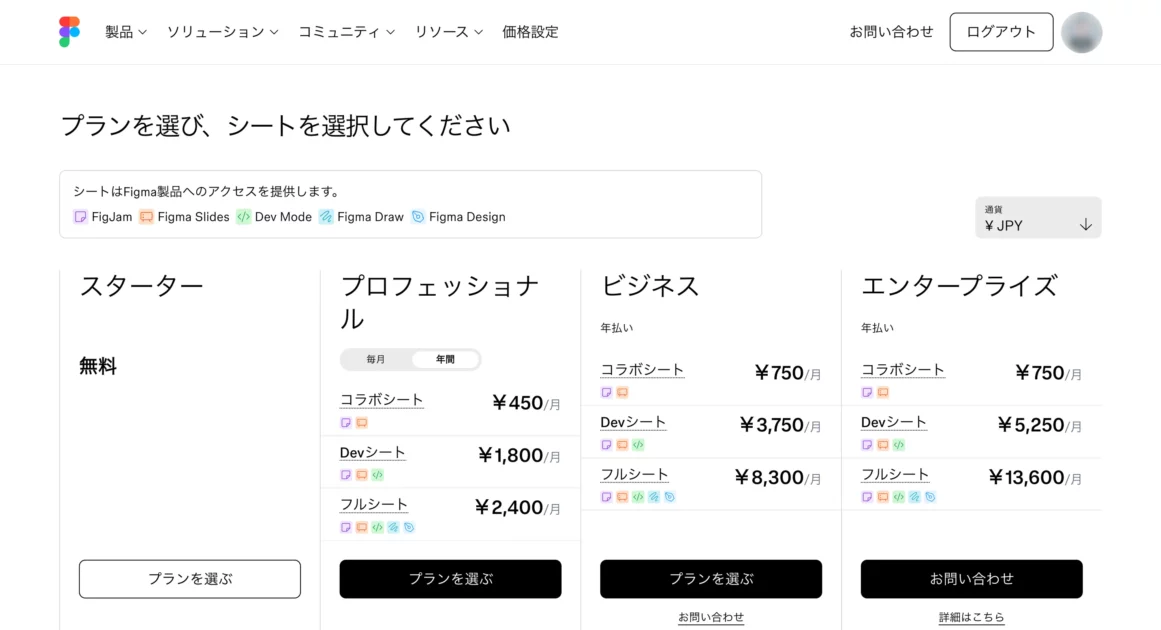
Task: Go to 価格設定 page
Action: point(530,32)
